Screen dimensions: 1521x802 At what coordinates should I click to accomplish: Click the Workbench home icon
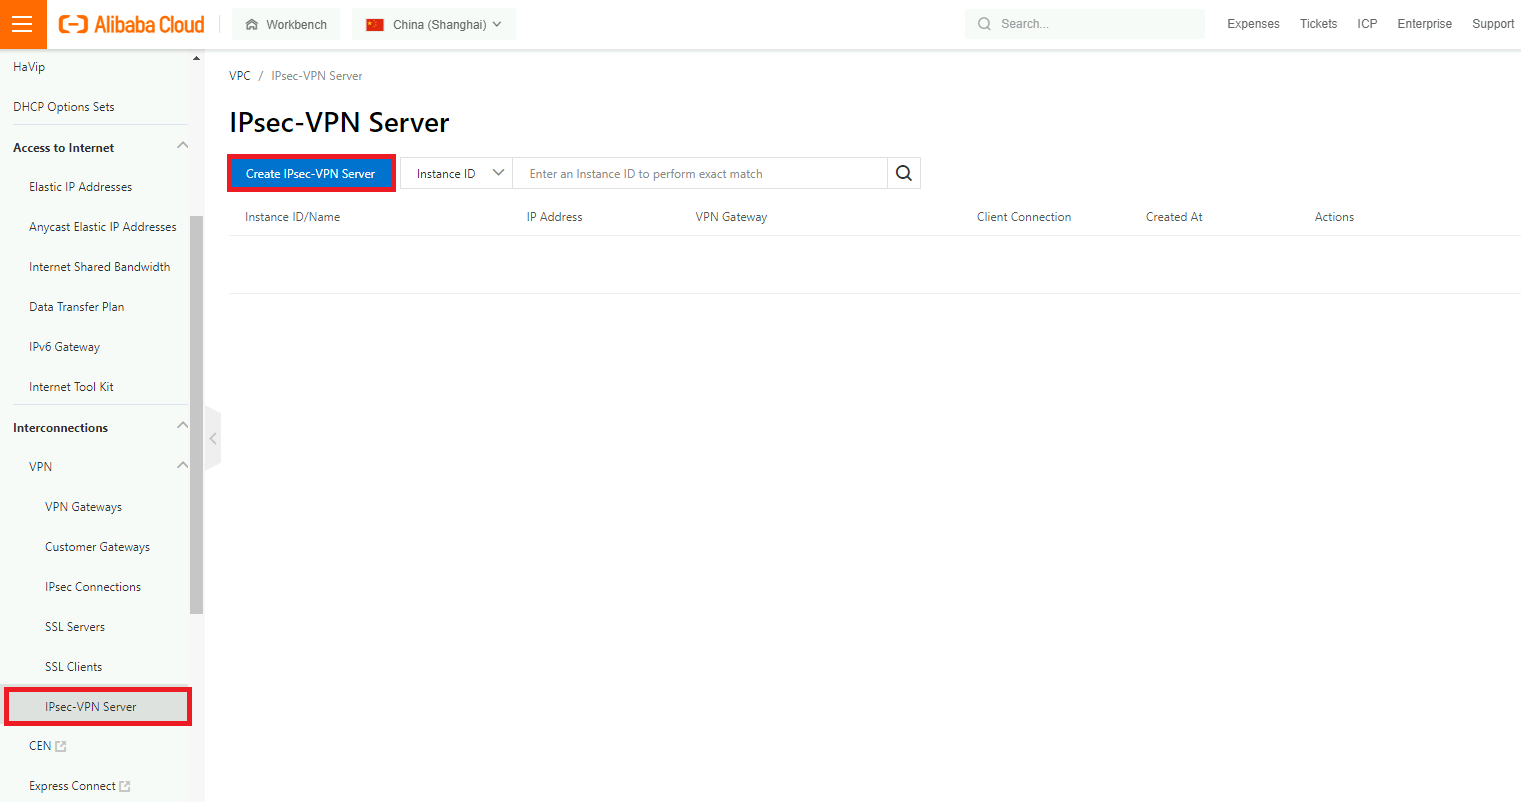252,24
